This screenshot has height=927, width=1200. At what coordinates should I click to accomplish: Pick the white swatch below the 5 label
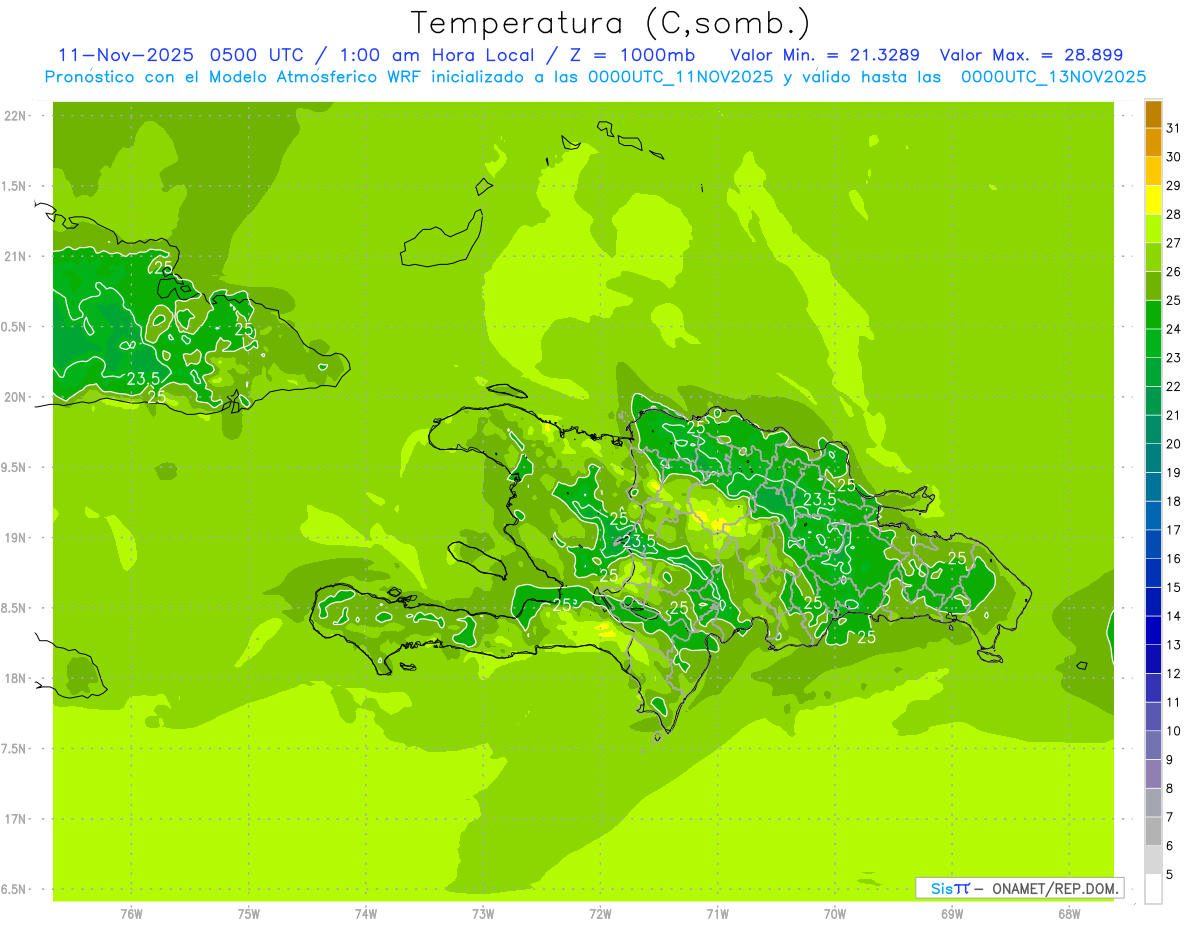click(x=1153, y=889)
